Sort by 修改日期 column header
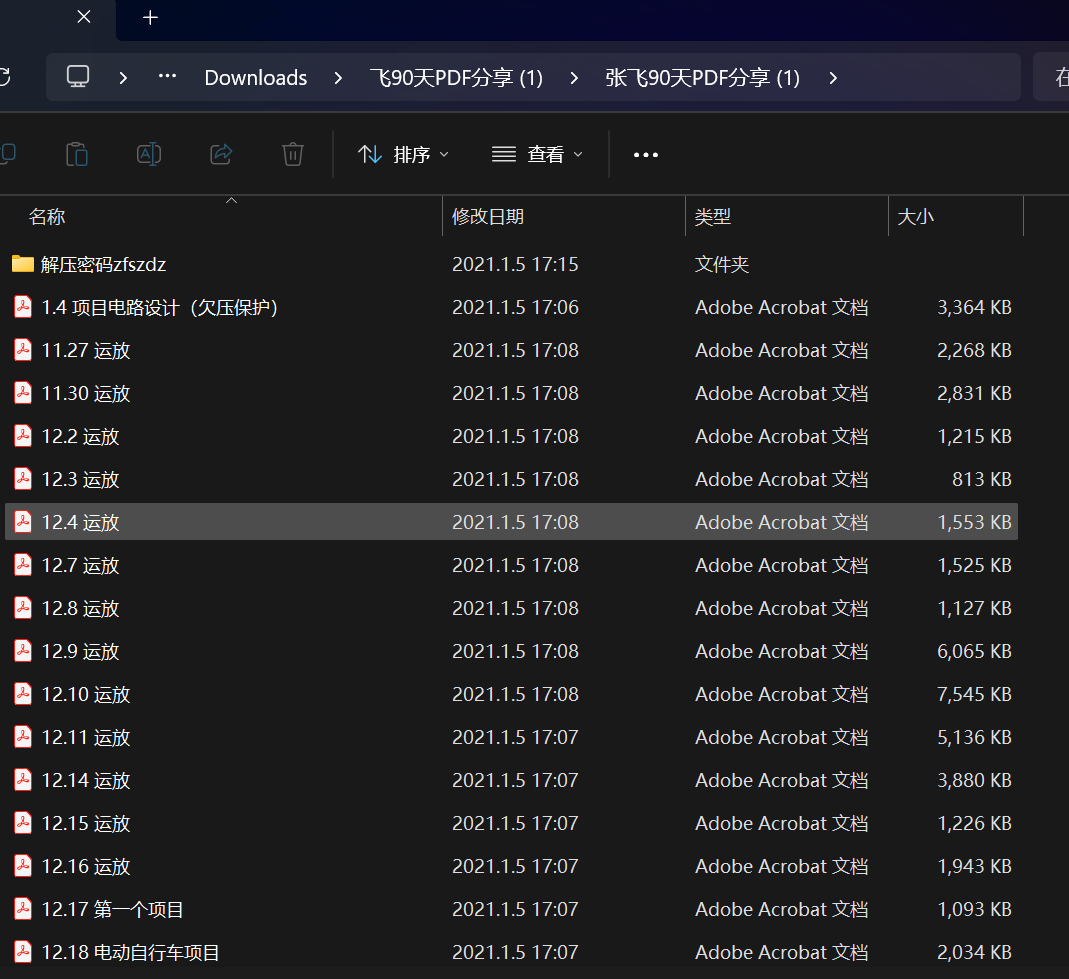Viewport: 1069px width, 979px height. 488,217
